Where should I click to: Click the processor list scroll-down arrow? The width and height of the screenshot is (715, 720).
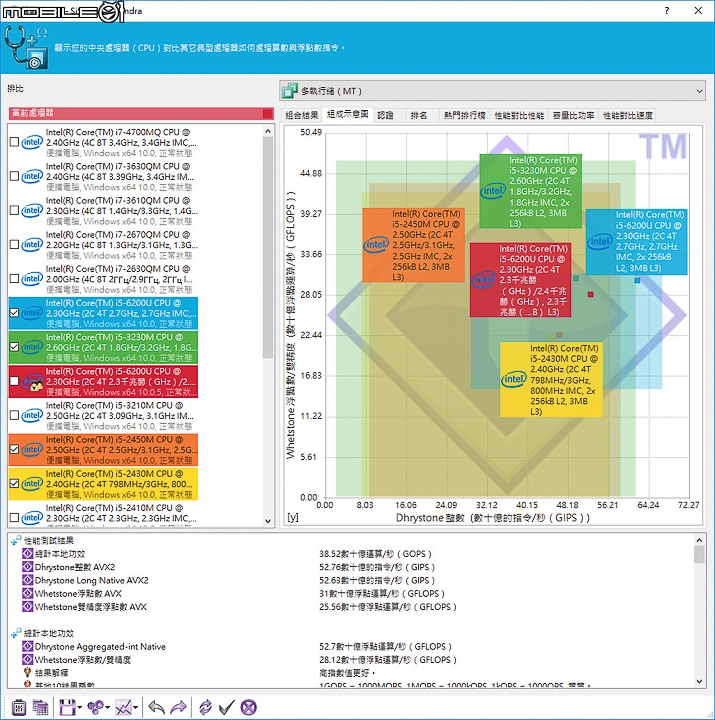(268, 522)
